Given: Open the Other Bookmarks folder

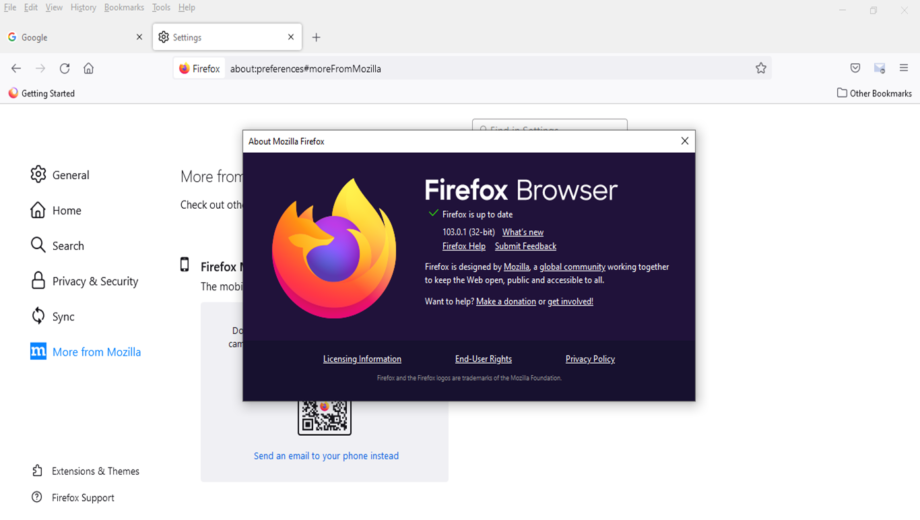Looking at the screenshot, I should click(x=874, y=93).
